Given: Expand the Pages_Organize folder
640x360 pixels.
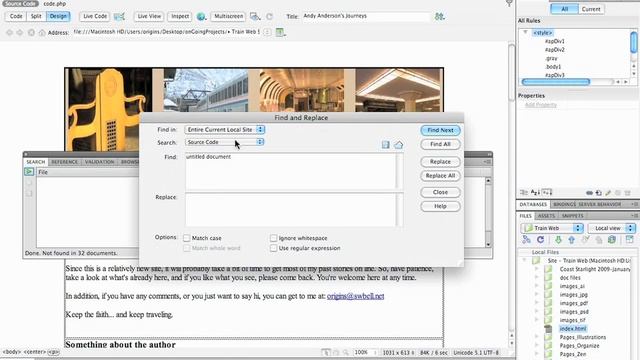Looking at the screenshot, I should tap(536, 346).
